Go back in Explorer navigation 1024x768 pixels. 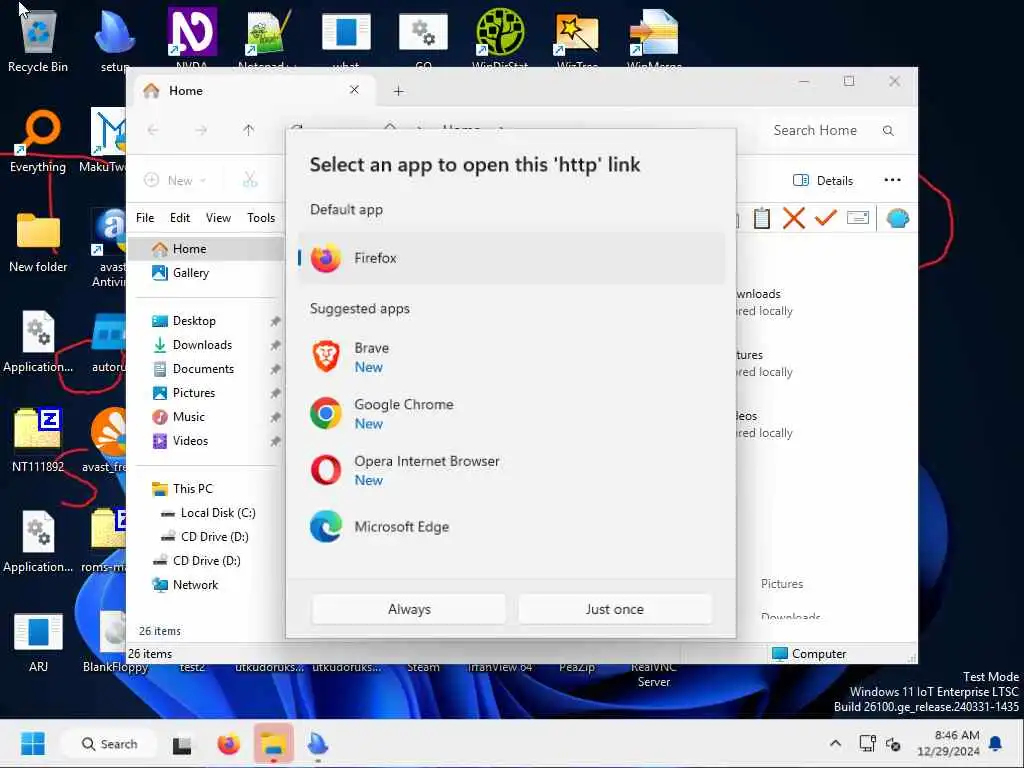tap(153, 130)
